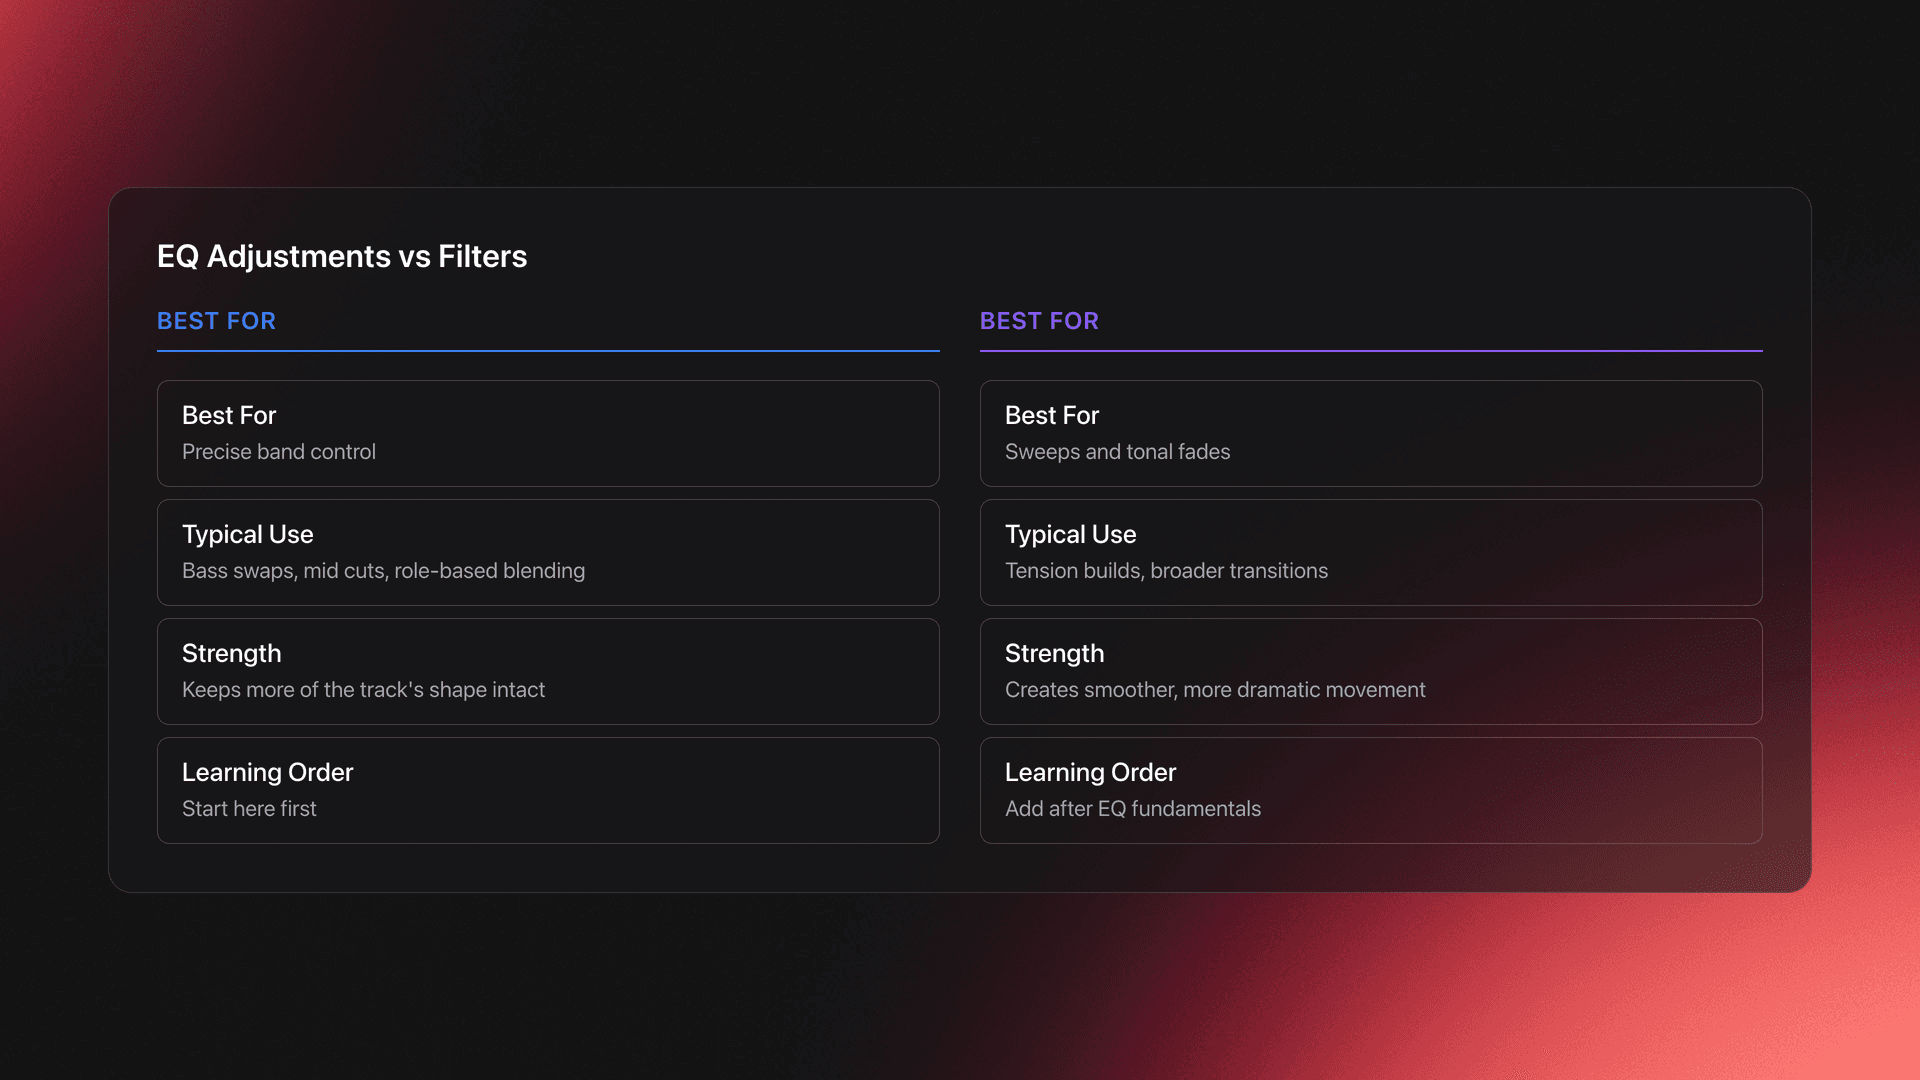This screenshot has width=1920, height=1080.
Task: Open the right Typical Use card
Action: [x=1370, y=552]
